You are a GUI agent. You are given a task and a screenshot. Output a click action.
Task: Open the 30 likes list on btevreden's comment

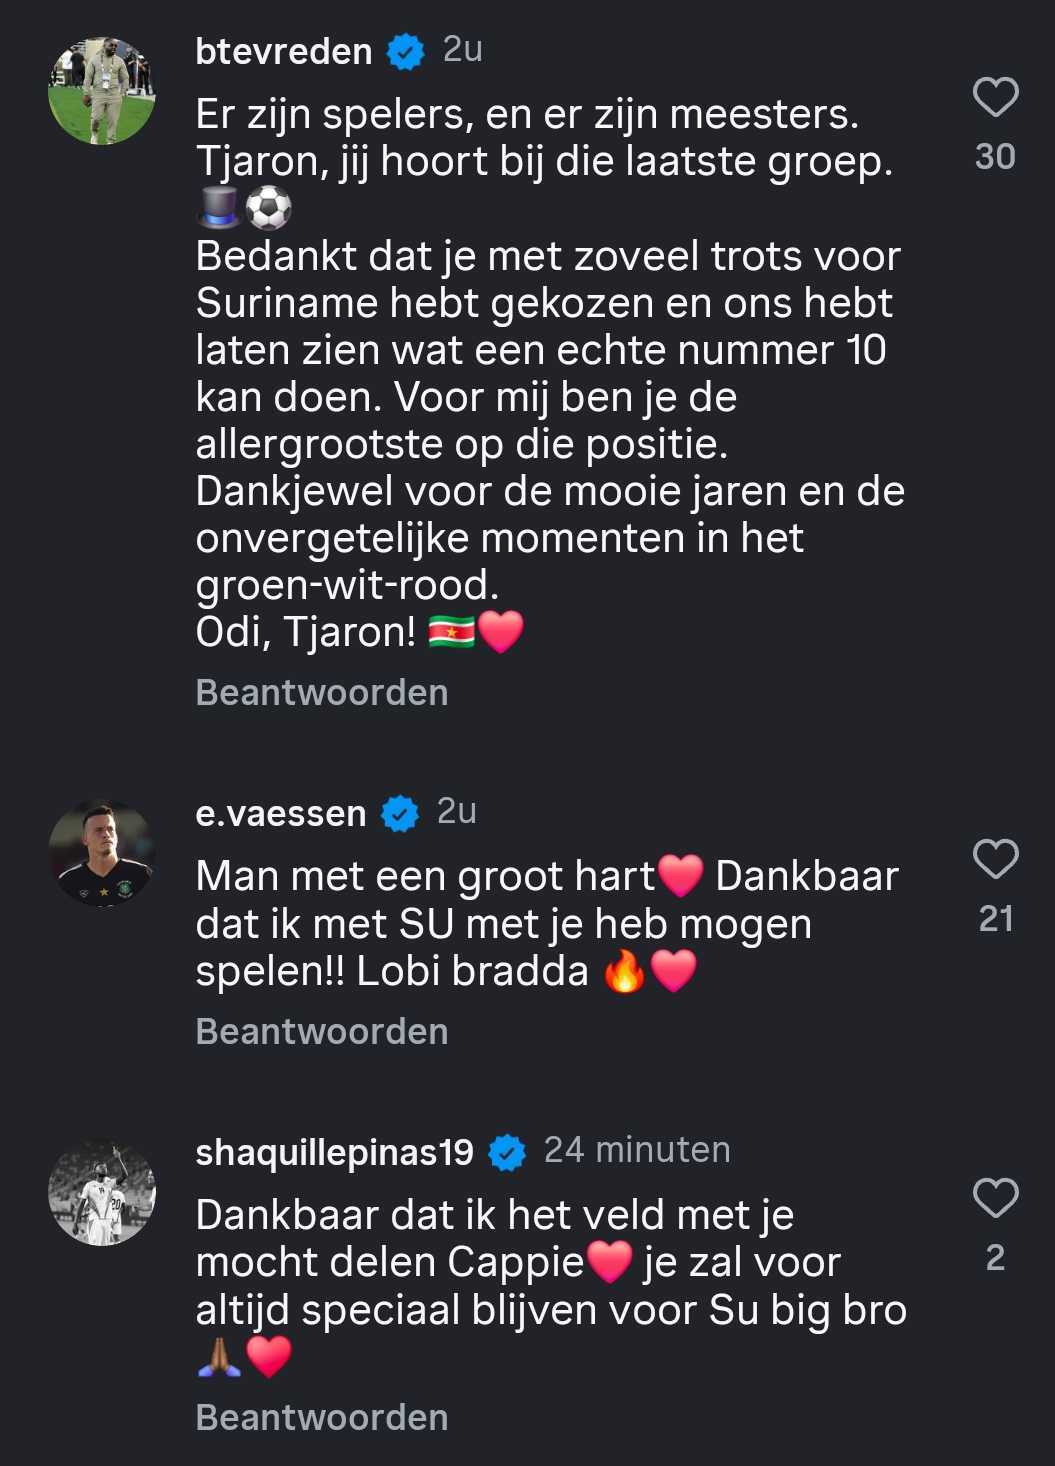[x=994, y=155]
